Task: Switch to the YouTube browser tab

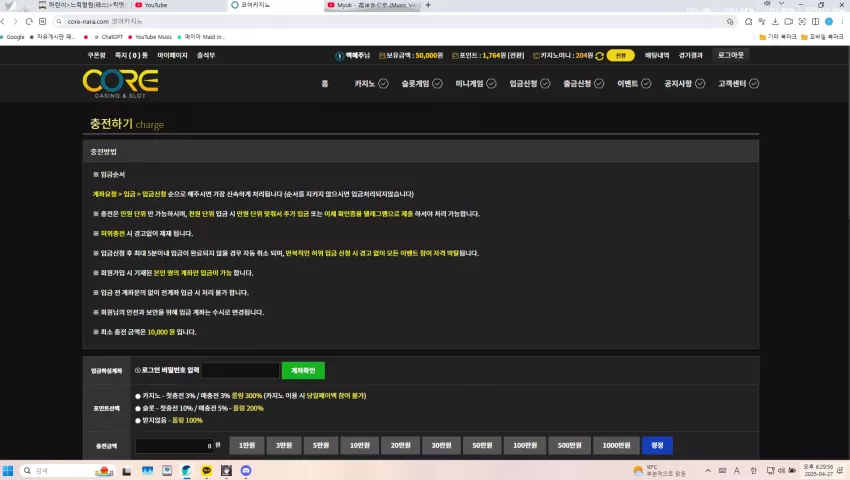Action: 179,5
